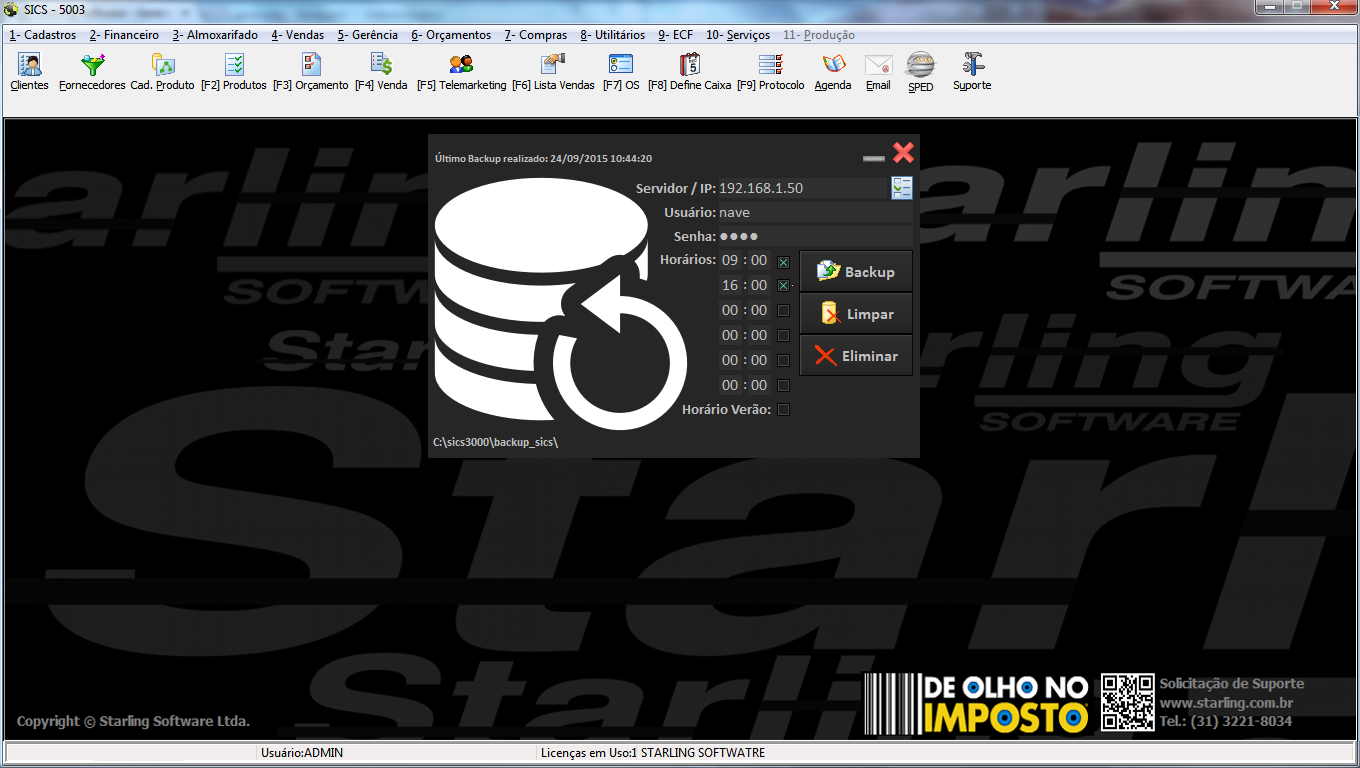Image resolution: width=1360 pixels, height=768 pixels.
Task: Click the 09:00 time field
Action: click(x=745, y=260)
